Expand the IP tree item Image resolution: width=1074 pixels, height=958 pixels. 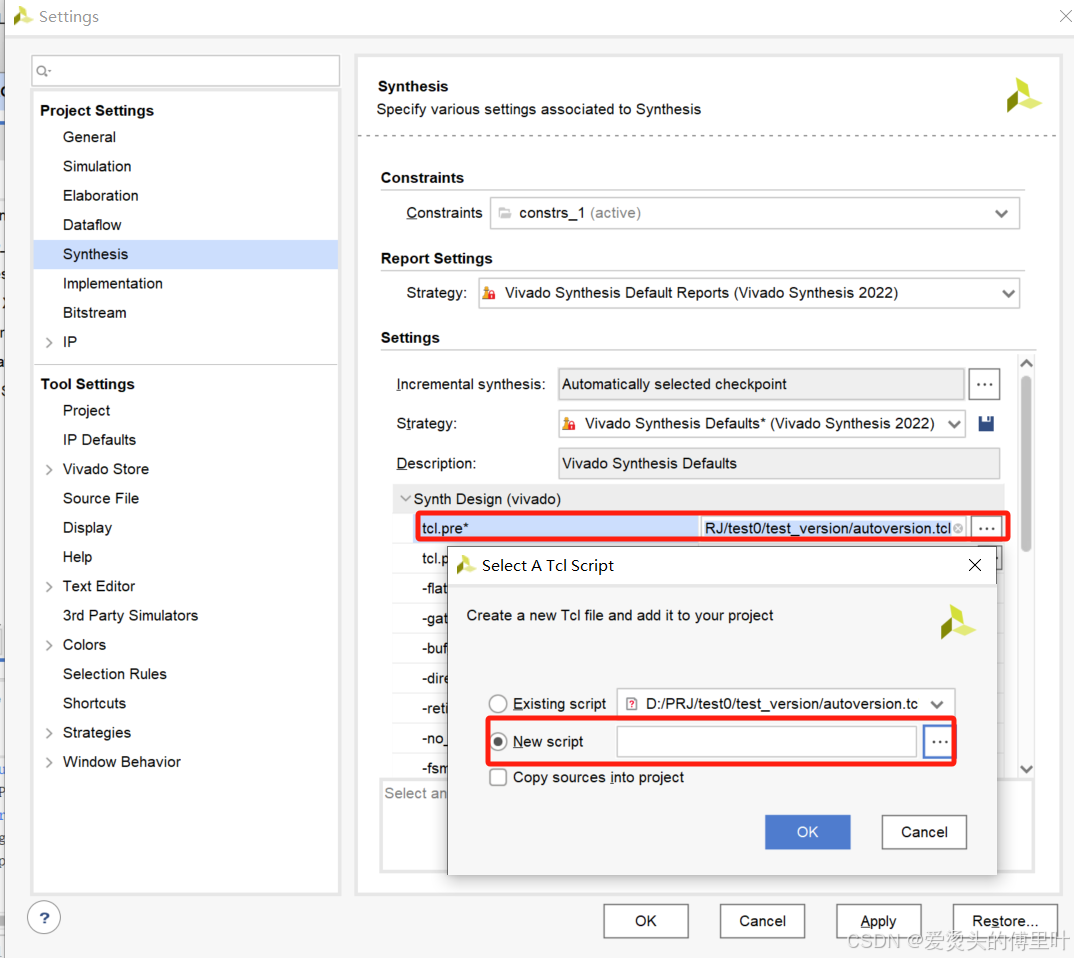point(49,342)
